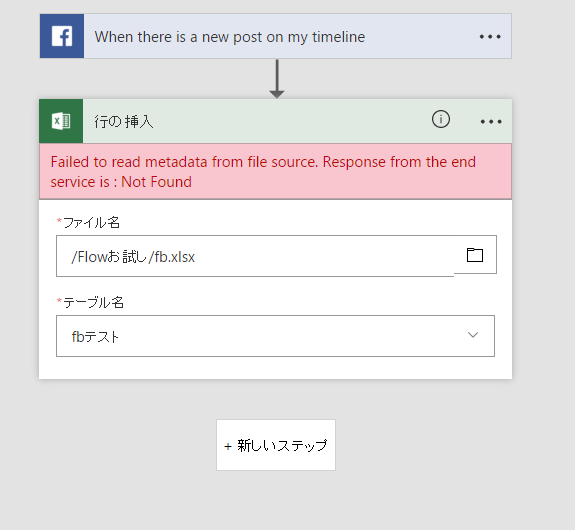Click the 行の挿入 action title
The image size is (575, 530).
click(x=124, y=121)
